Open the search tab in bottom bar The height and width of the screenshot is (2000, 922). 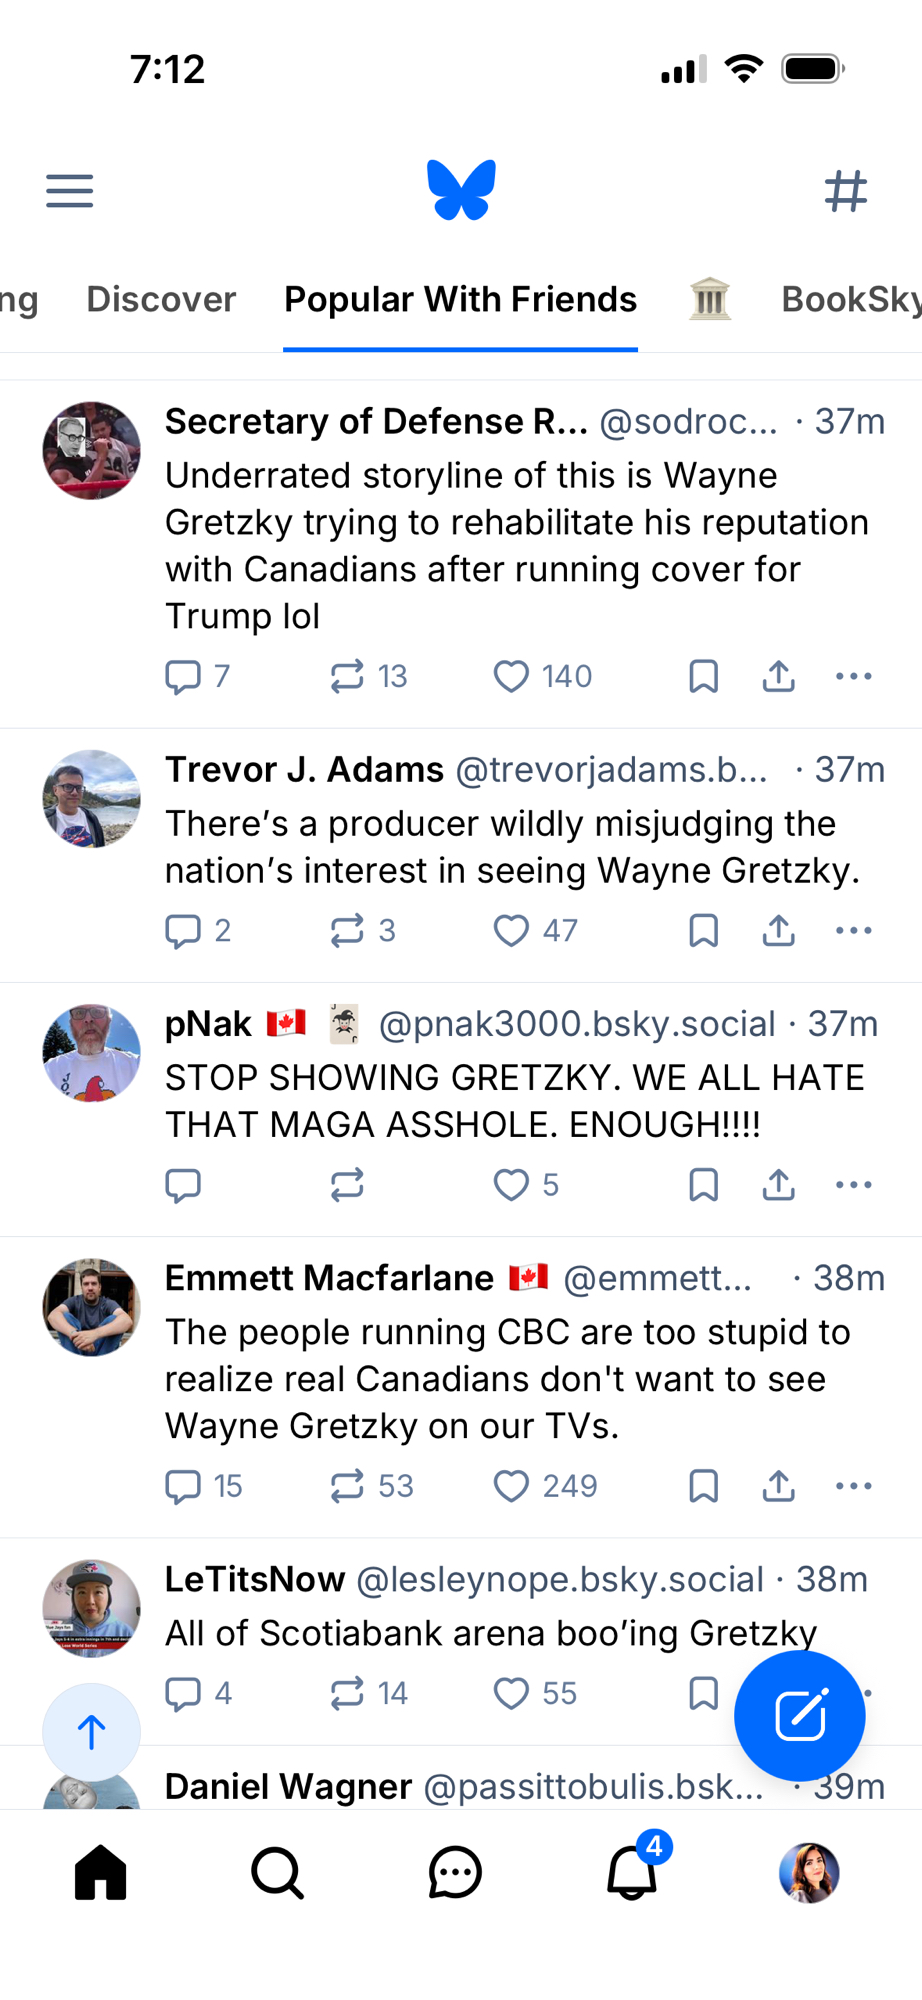(277, 1872)
